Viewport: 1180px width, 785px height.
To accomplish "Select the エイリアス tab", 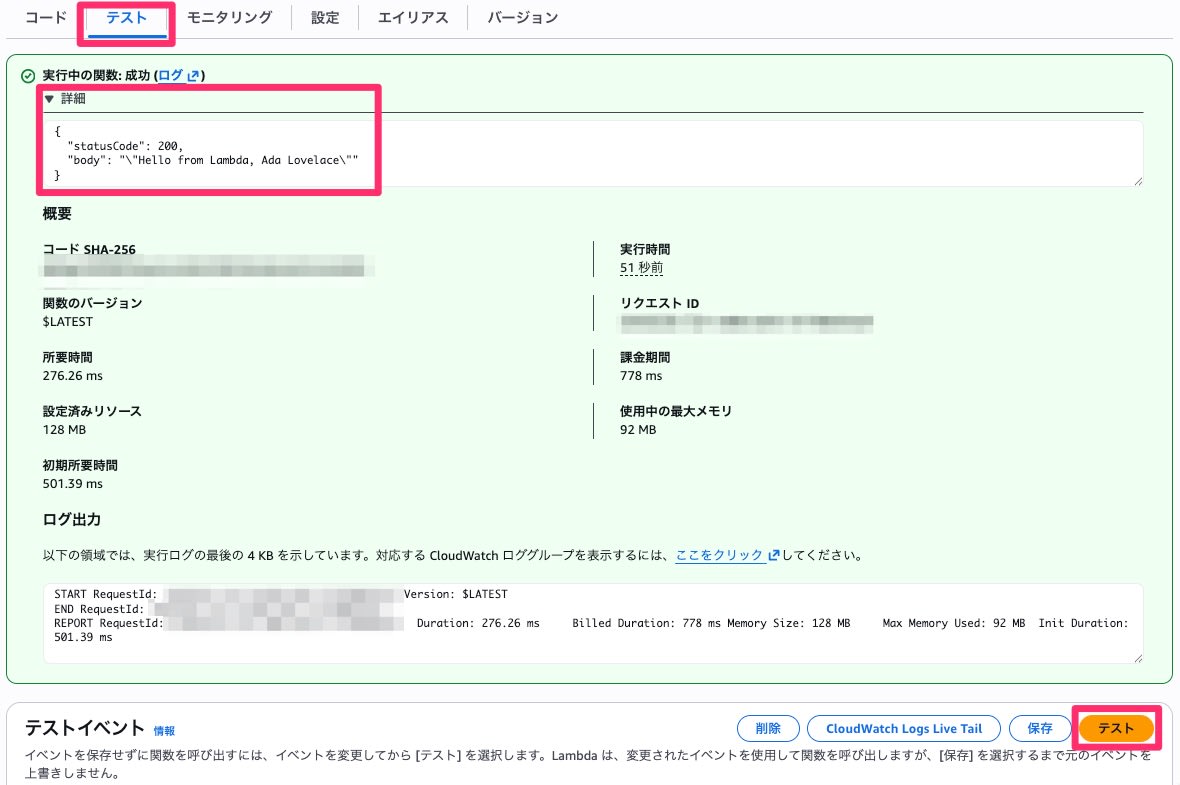I will point(411,17).
